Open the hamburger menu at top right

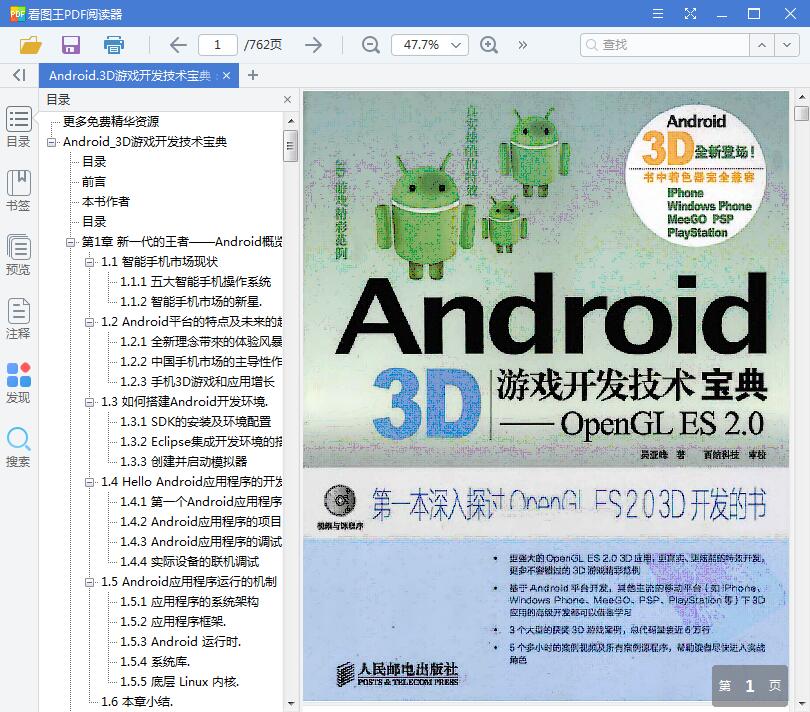(658, 14)
